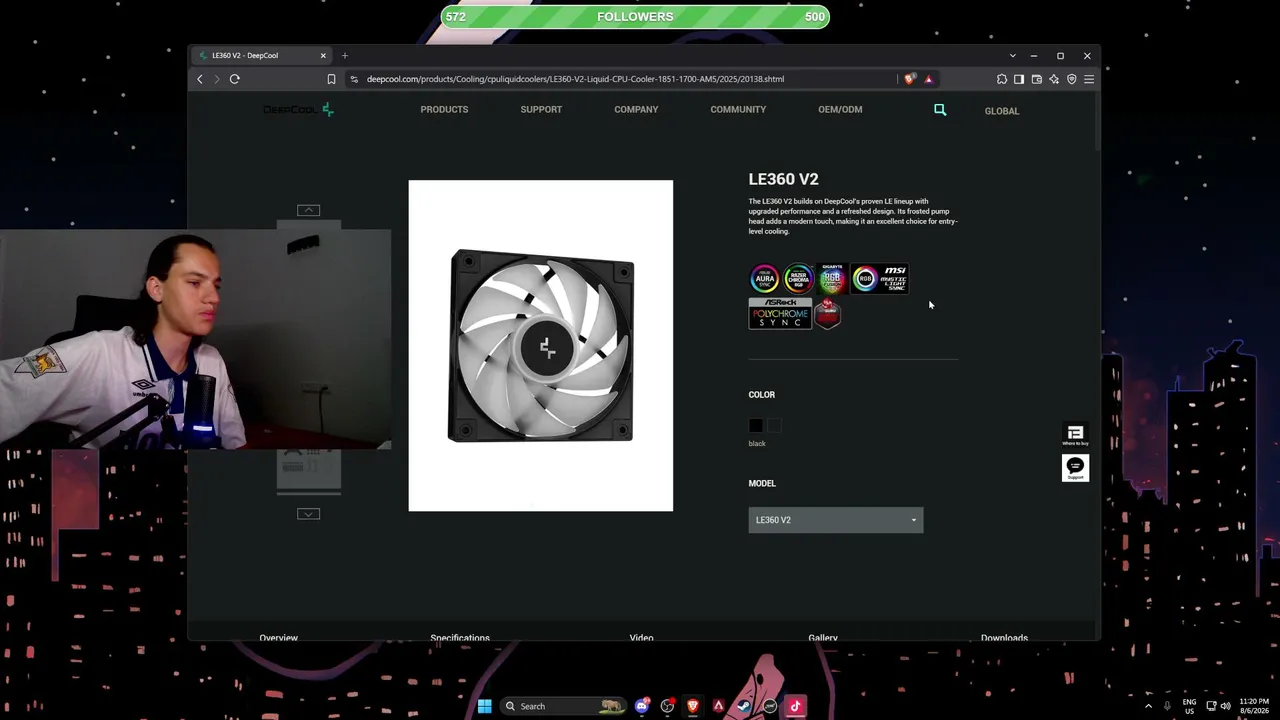The image size is (1280, 720).
Task: Open the tab search chevron in title bar
Action: [x=1012, y=56]
